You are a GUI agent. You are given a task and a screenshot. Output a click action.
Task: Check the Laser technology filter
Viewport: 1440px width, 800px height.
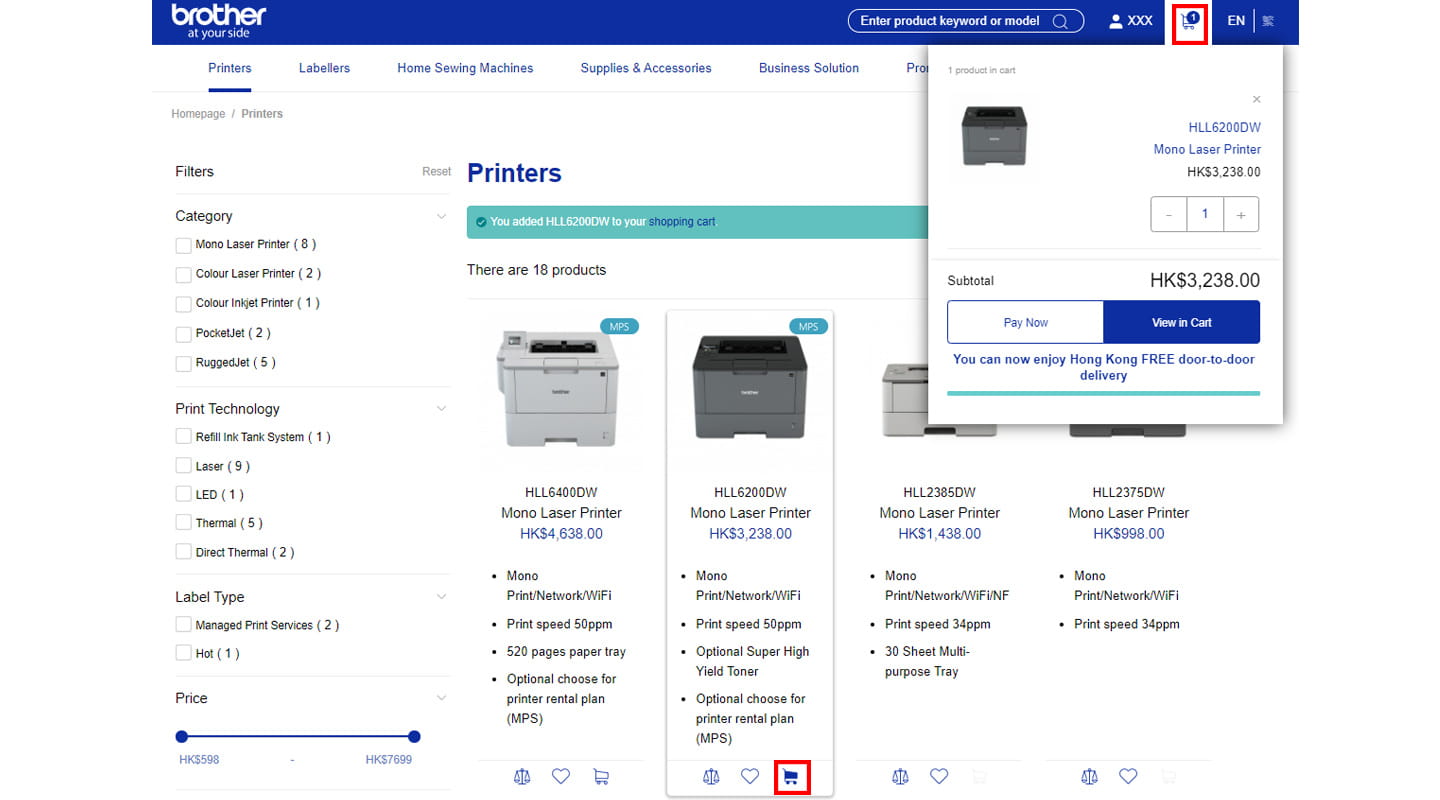(x=183, y=465)
